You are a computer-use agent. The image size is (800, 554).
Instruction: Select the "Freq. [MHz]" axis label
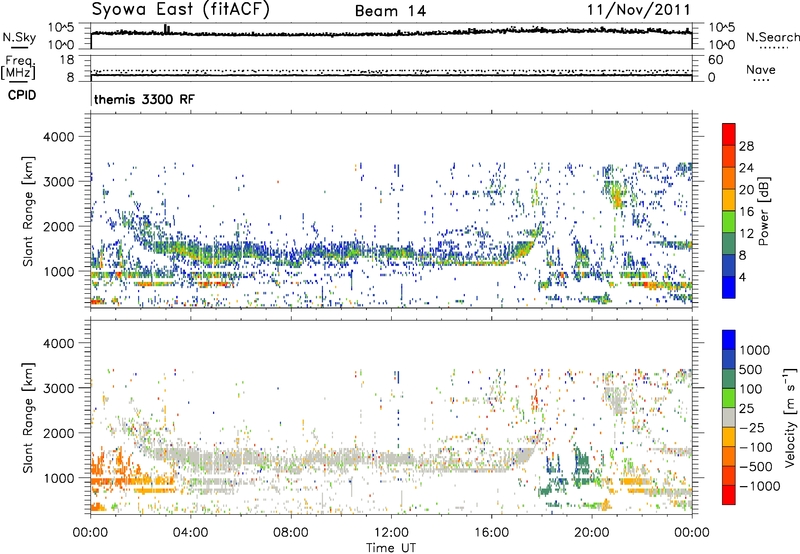18,67
